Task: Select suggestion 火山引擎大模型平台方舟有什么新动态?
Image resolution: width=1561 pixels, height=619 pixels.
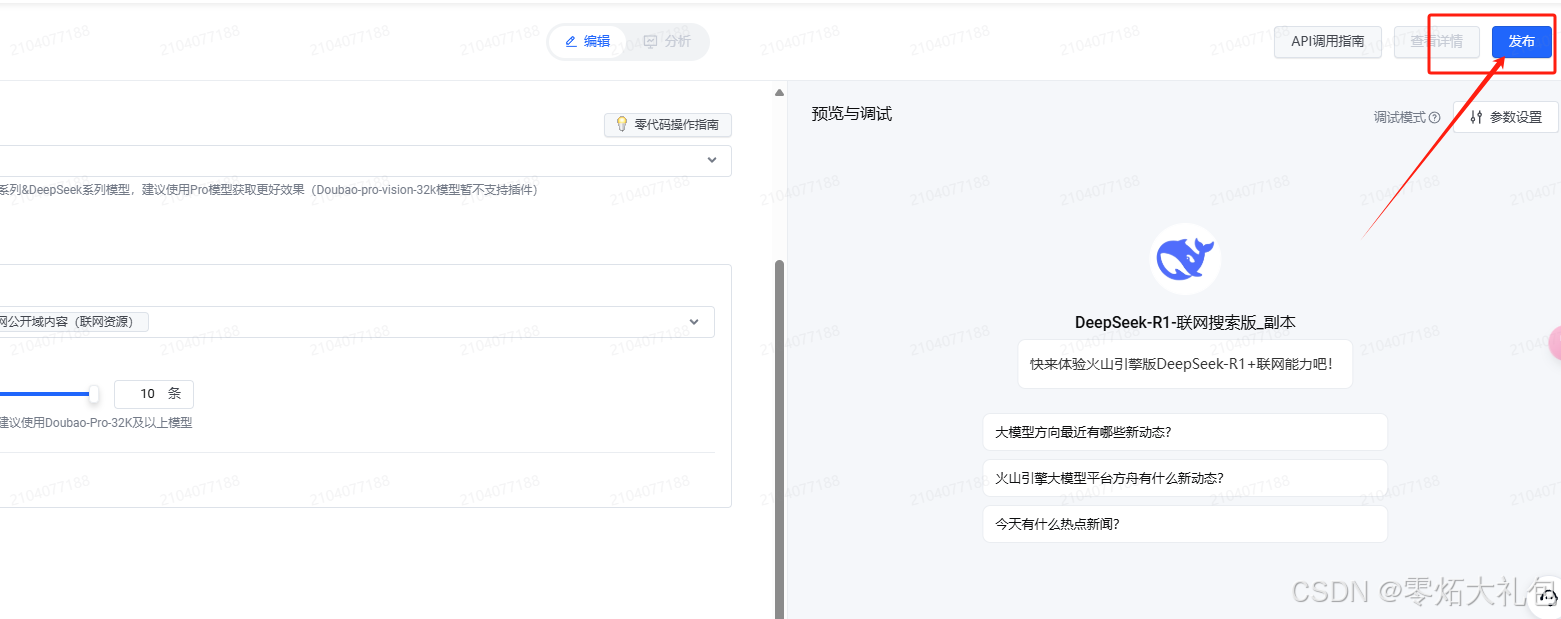Action: pos(1185,478)
